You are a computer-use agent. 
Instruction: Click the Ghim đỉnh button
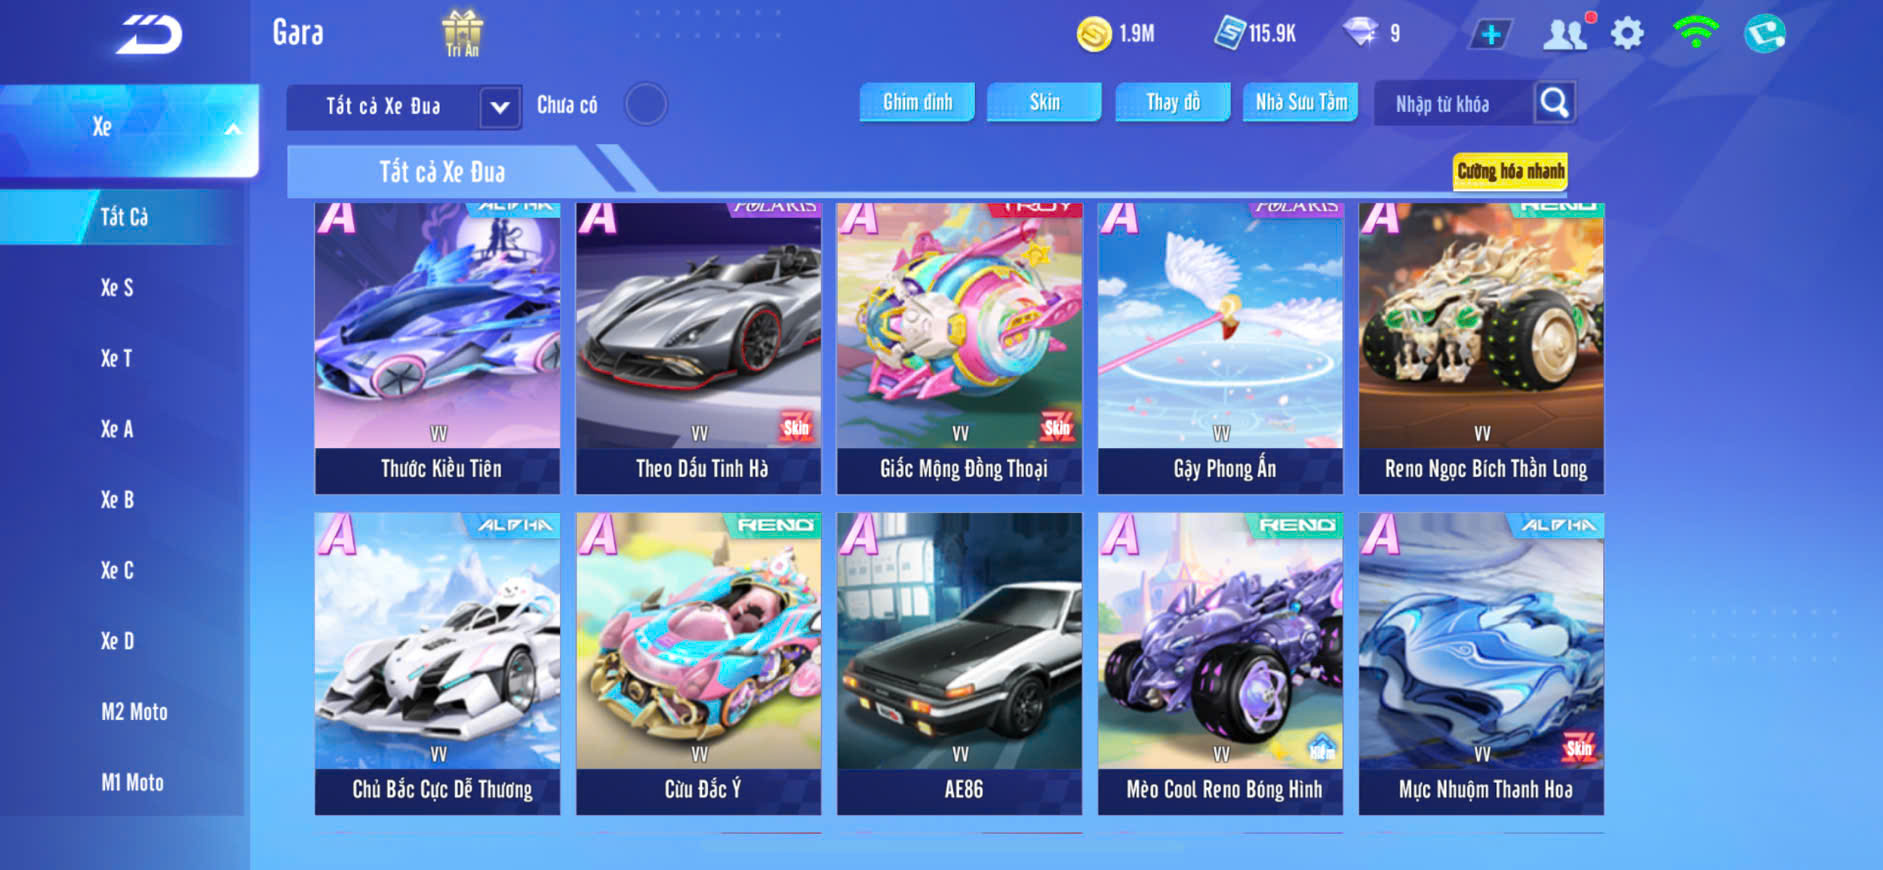pos(917,102)
